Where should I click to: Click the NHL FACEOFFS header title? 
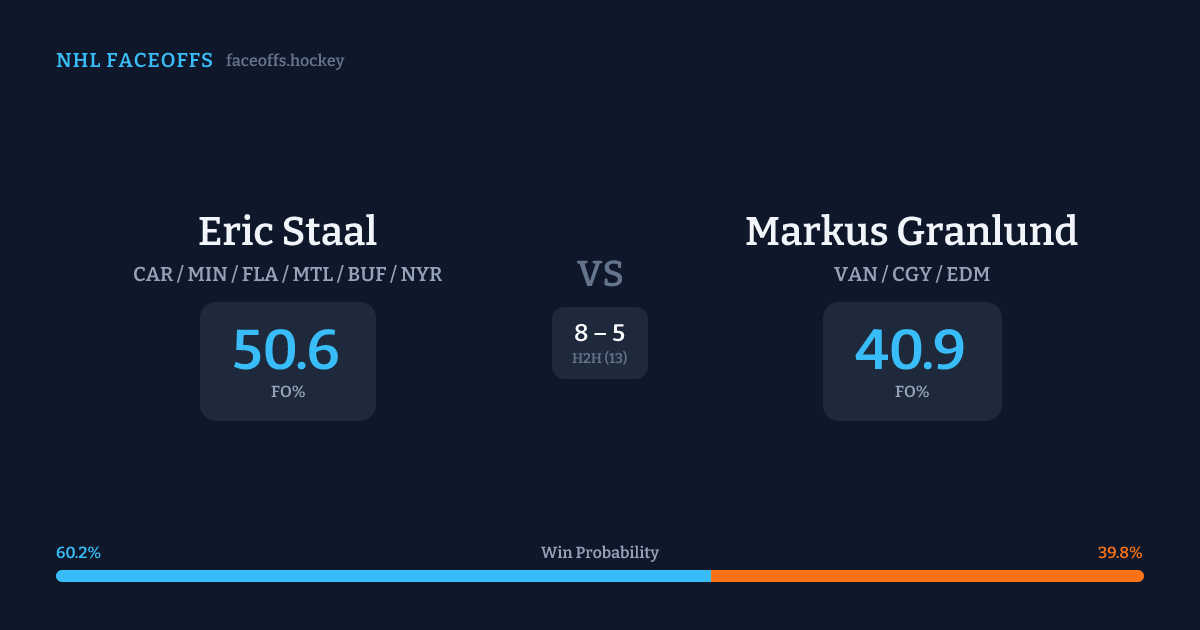click(x=134, y=61)
